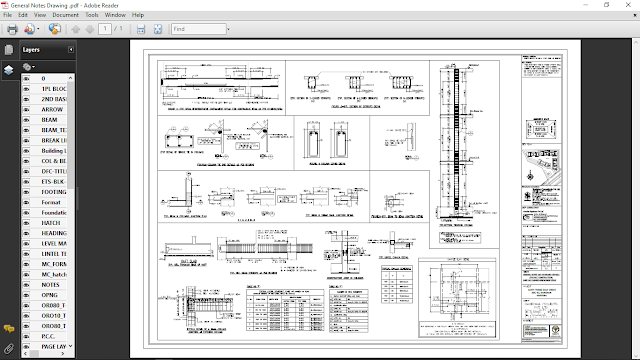Hide the ARROW layer eye icon
This screenshot has width=640, height=360.
pyautogui.click(x=27, y=109)
